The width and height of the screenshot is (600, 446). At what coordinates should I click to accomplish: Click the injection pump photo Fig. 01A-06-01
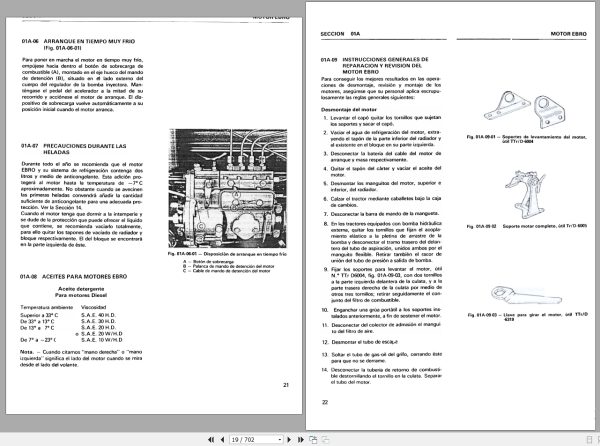[x=228, y=188]
